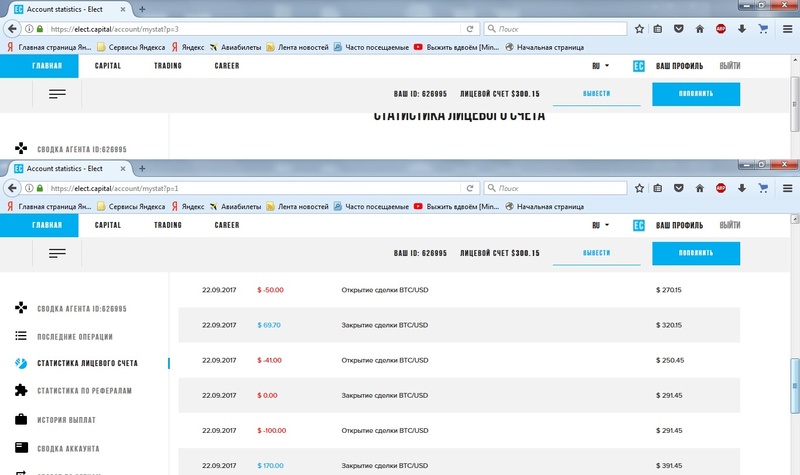
Task: Click $ 69.70 amount in the table
Action: coord(269,325)
